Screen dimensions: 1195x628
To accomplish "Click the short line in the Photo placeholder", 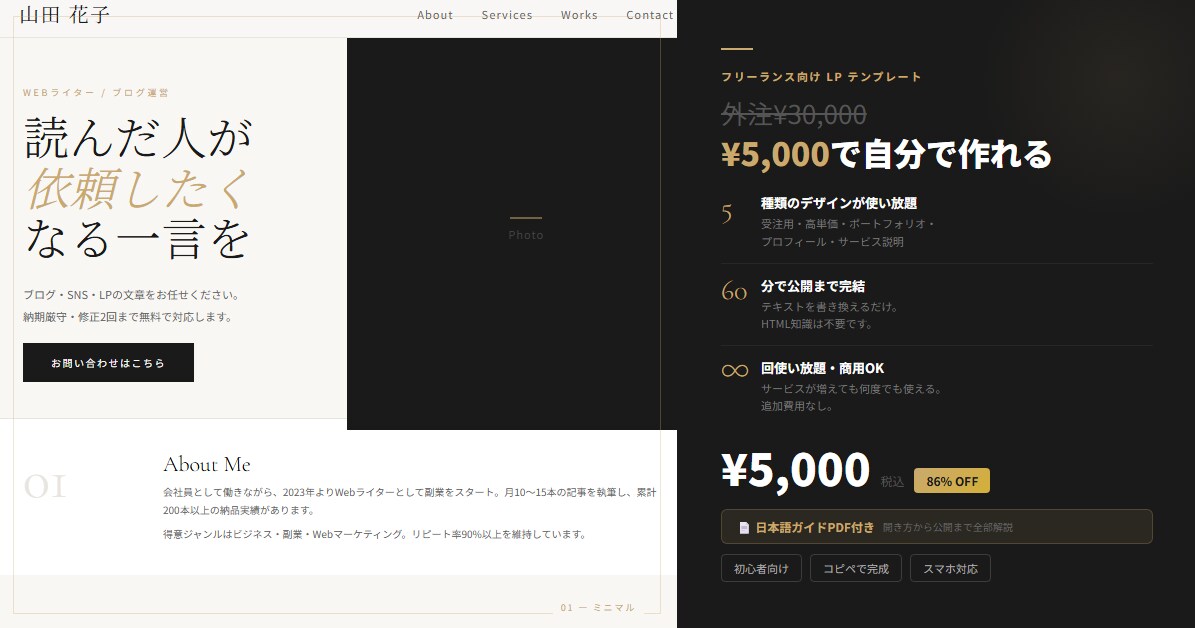I will pos(527,218).
